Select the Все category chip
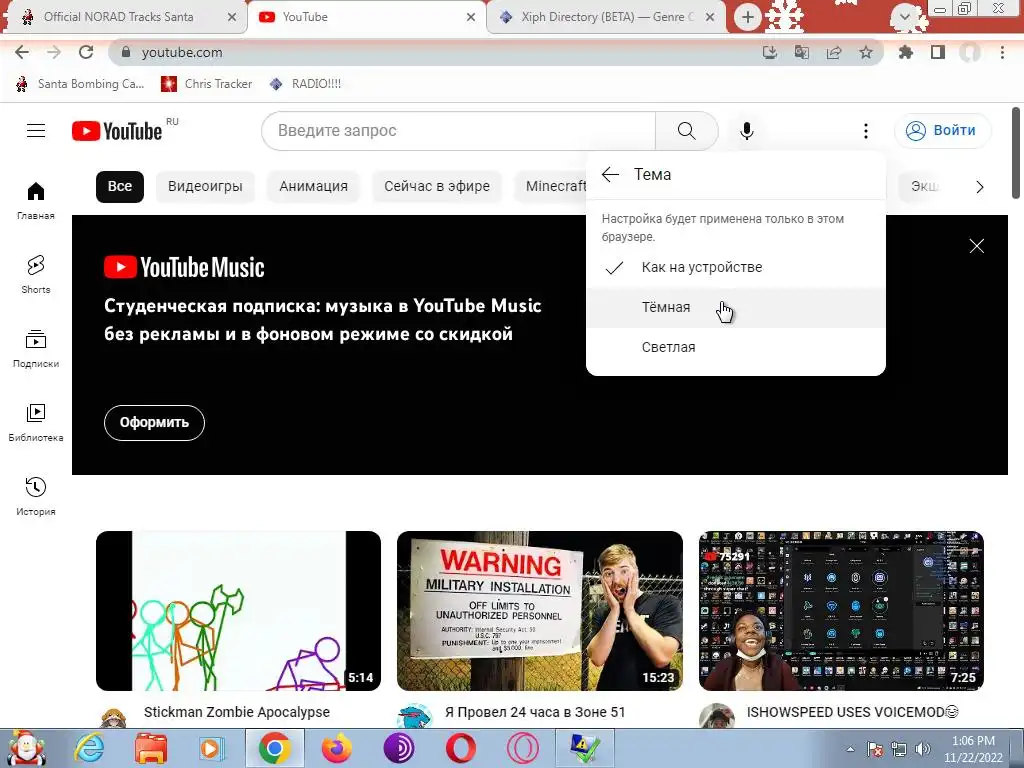Image resolution: width=1024 pixels, height=768 pixels. coord(120,186)
